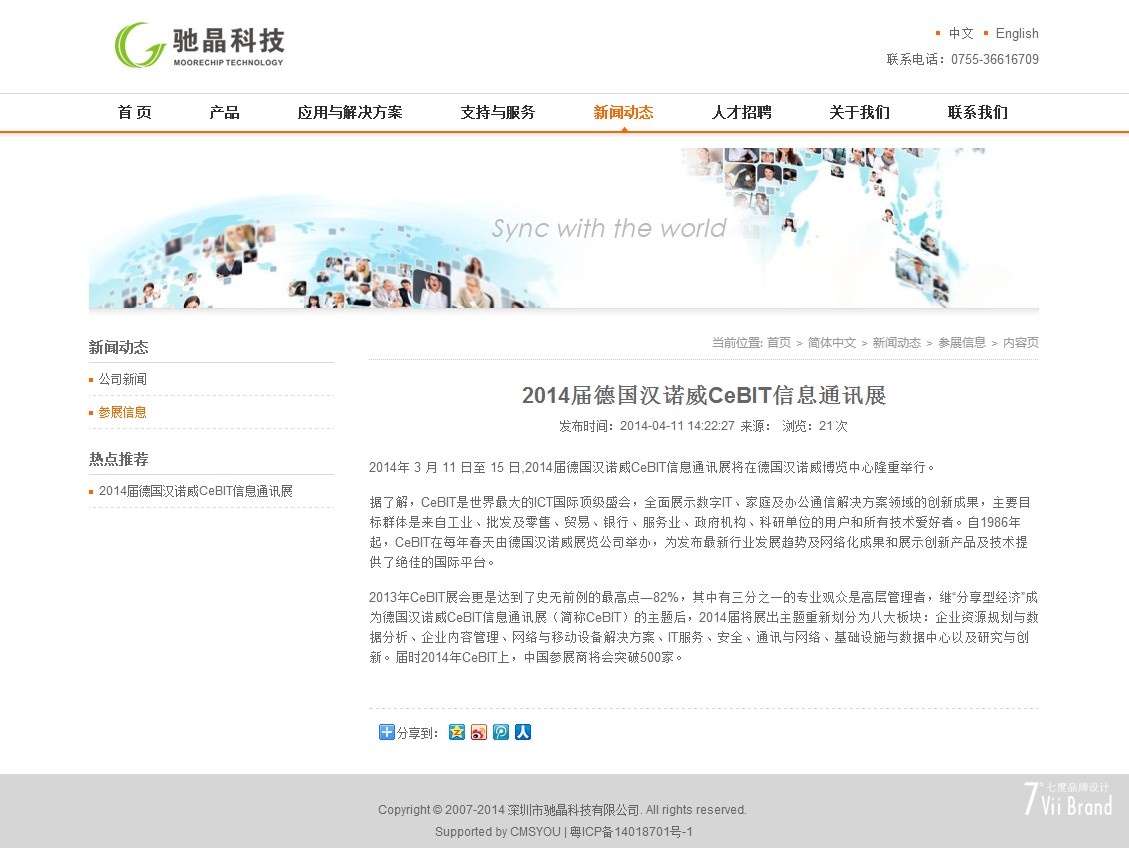The width and height of the screenshot is (1129, 848).
Task: Select 公司新闻 in the sidebar
Action: tap(123, 379)
